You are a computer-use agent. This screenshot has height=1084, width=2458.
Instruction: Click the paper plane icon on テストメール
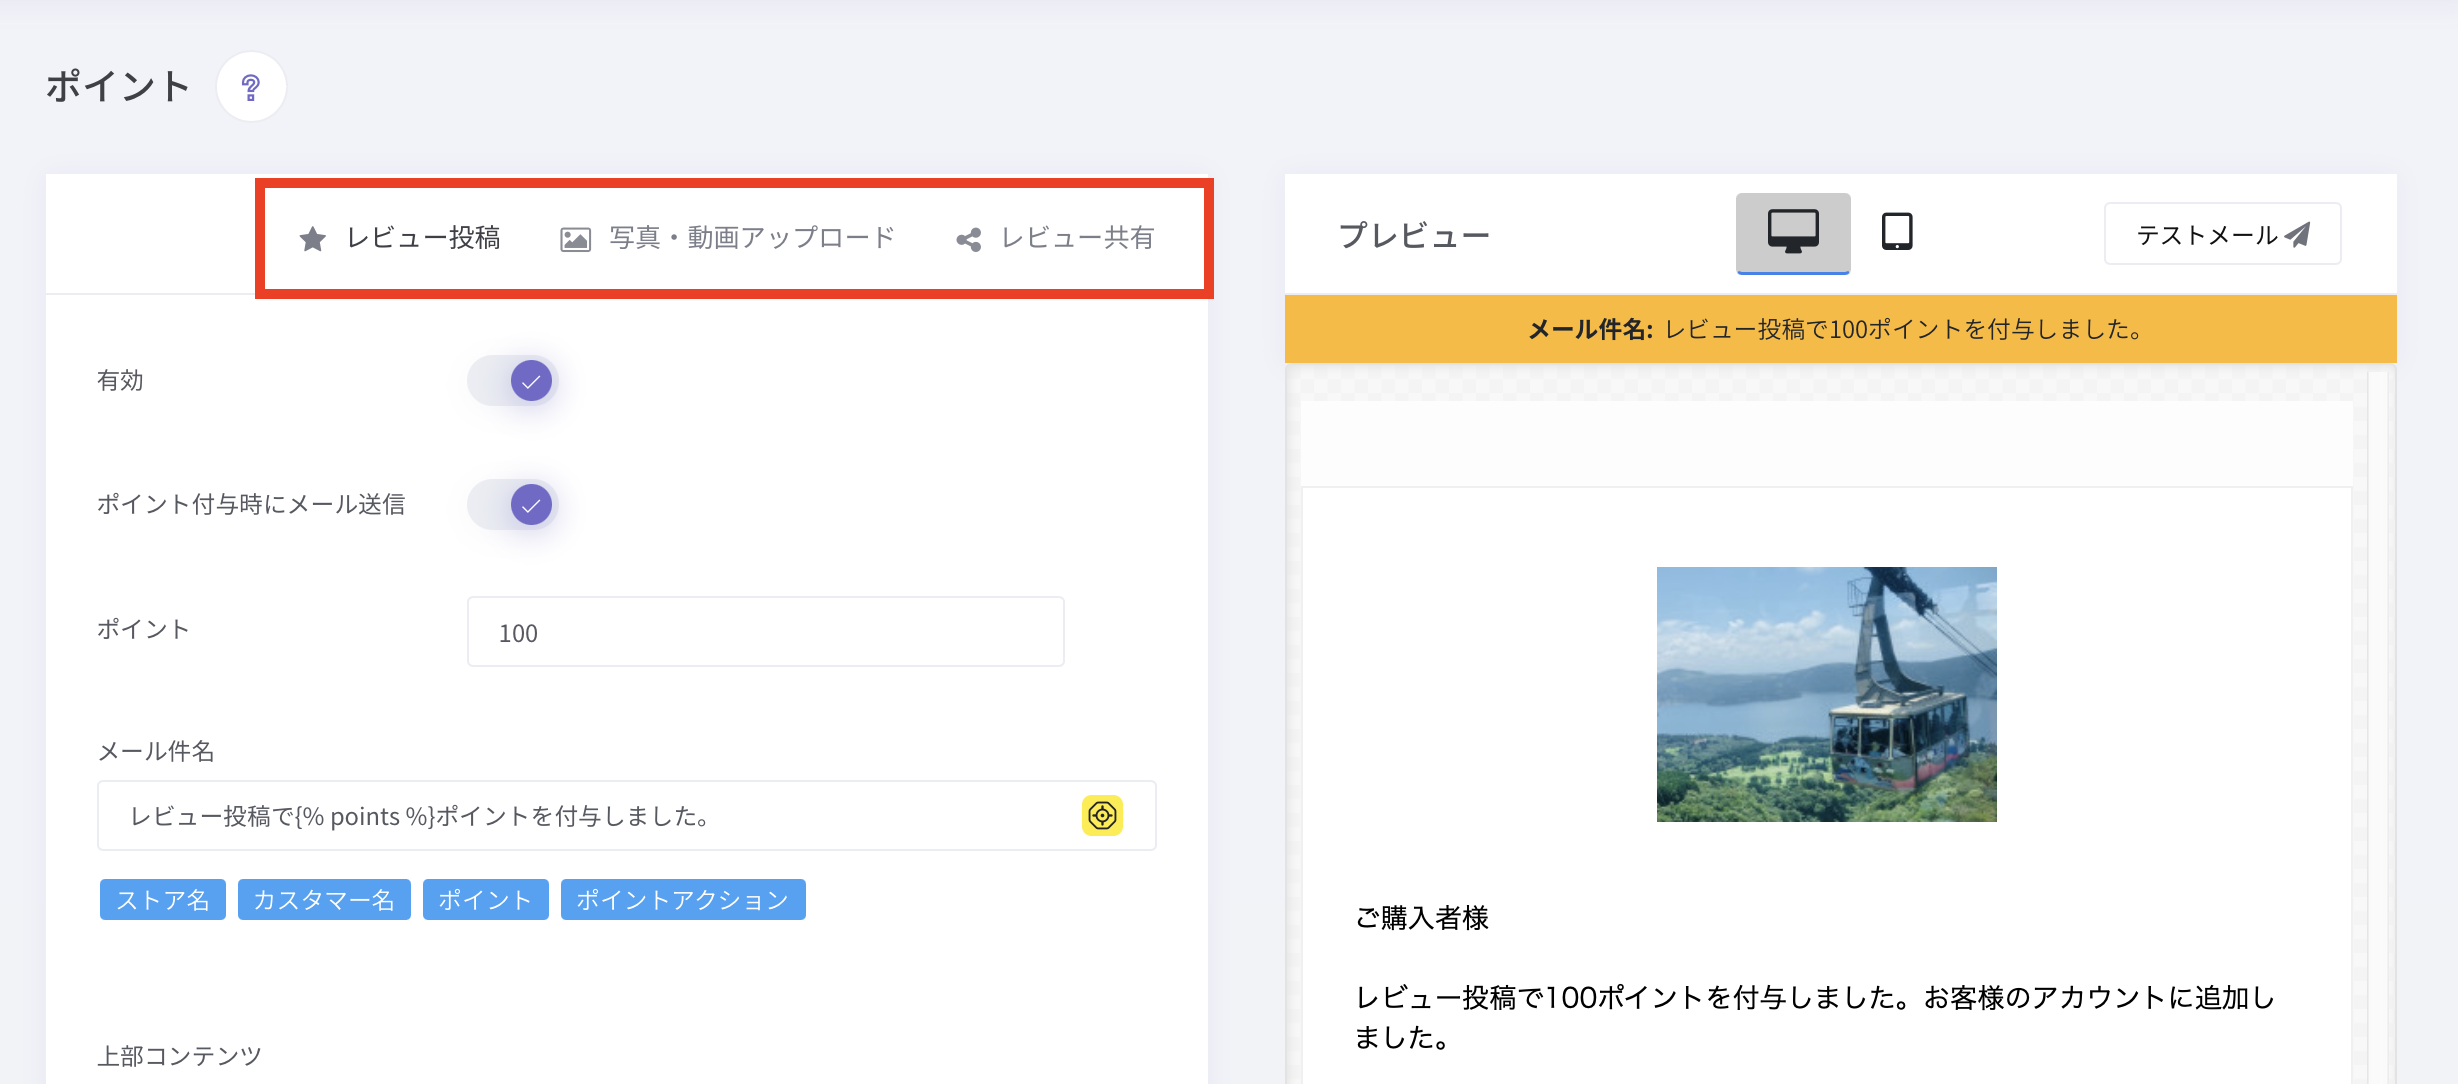click(x=2299, y=234)
